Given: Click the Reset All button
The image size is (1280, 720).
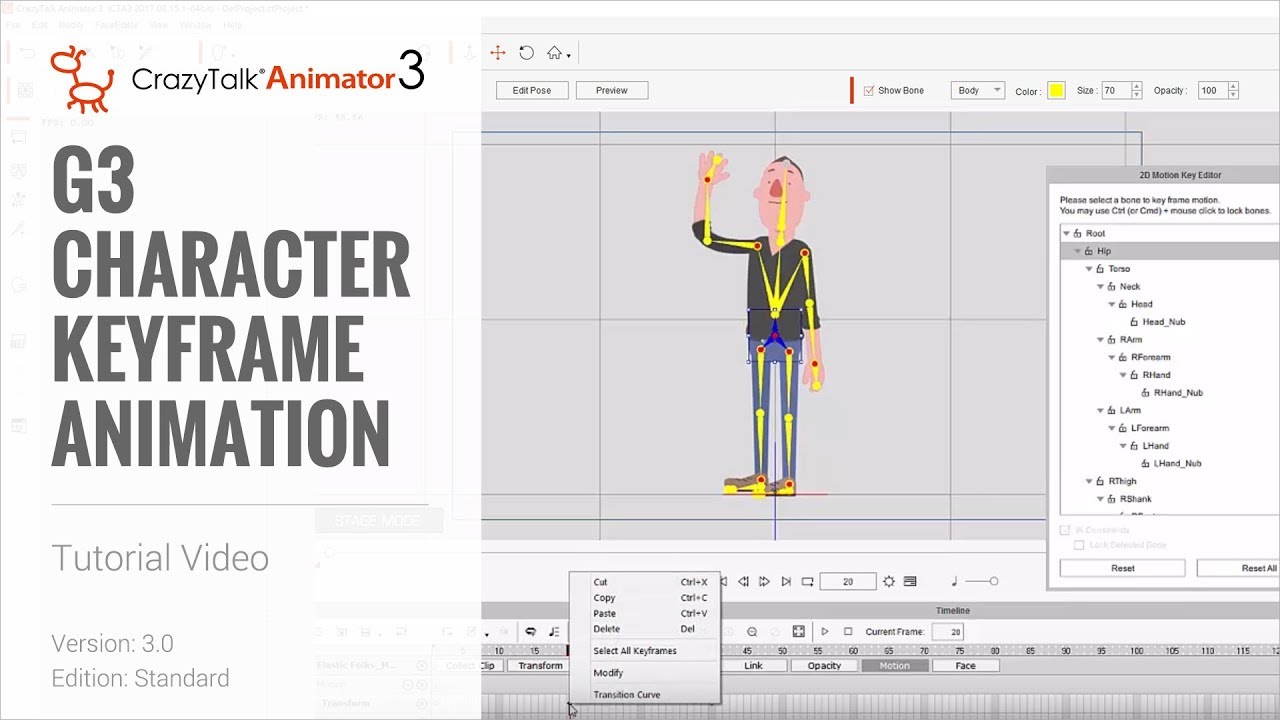Looking at the screenshot, I should (x=1238, y=568).
